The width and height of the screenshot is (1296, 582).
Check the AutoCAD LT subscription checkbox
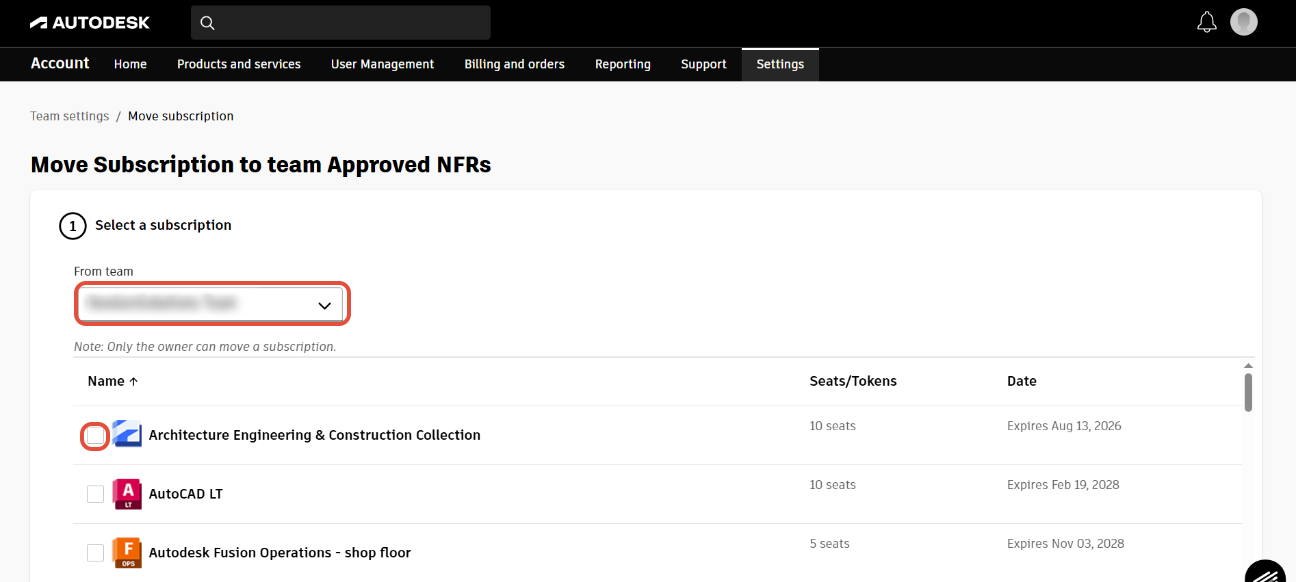[95, 494]
